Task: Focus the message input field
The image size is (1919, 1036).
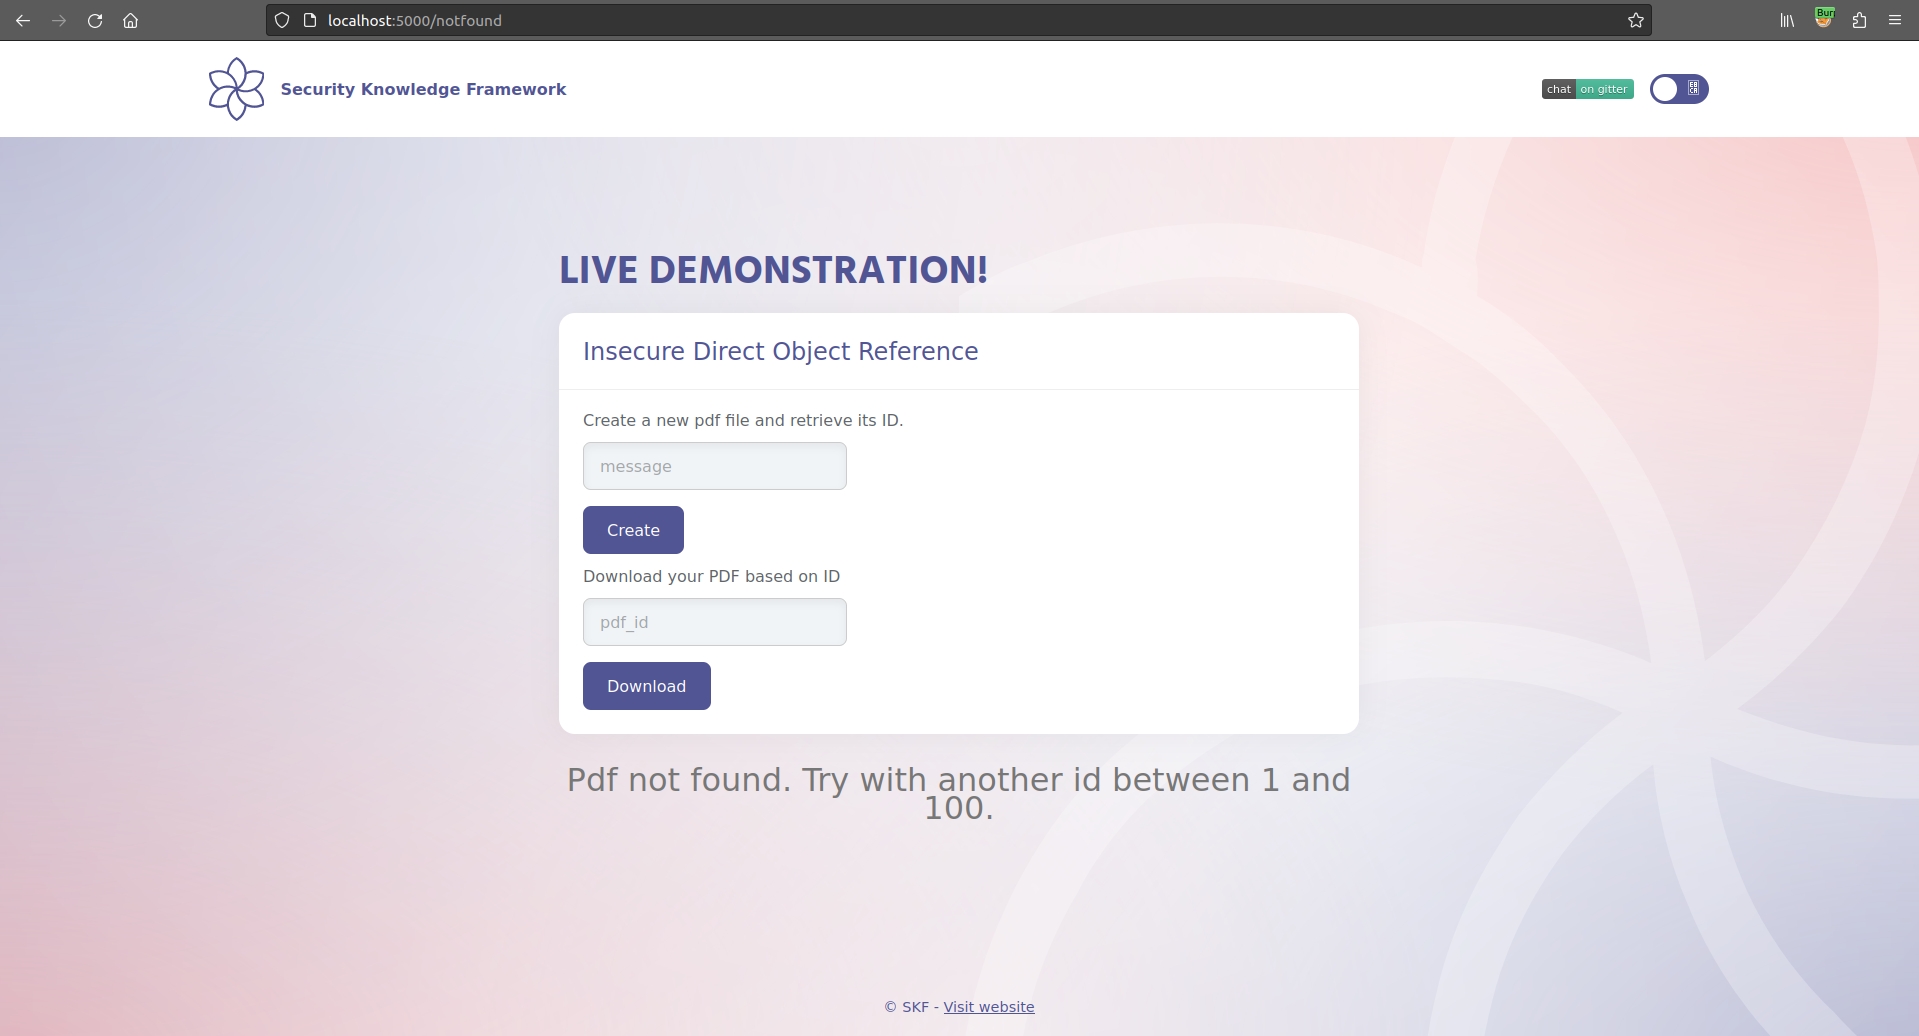Action: pos(714,466)
